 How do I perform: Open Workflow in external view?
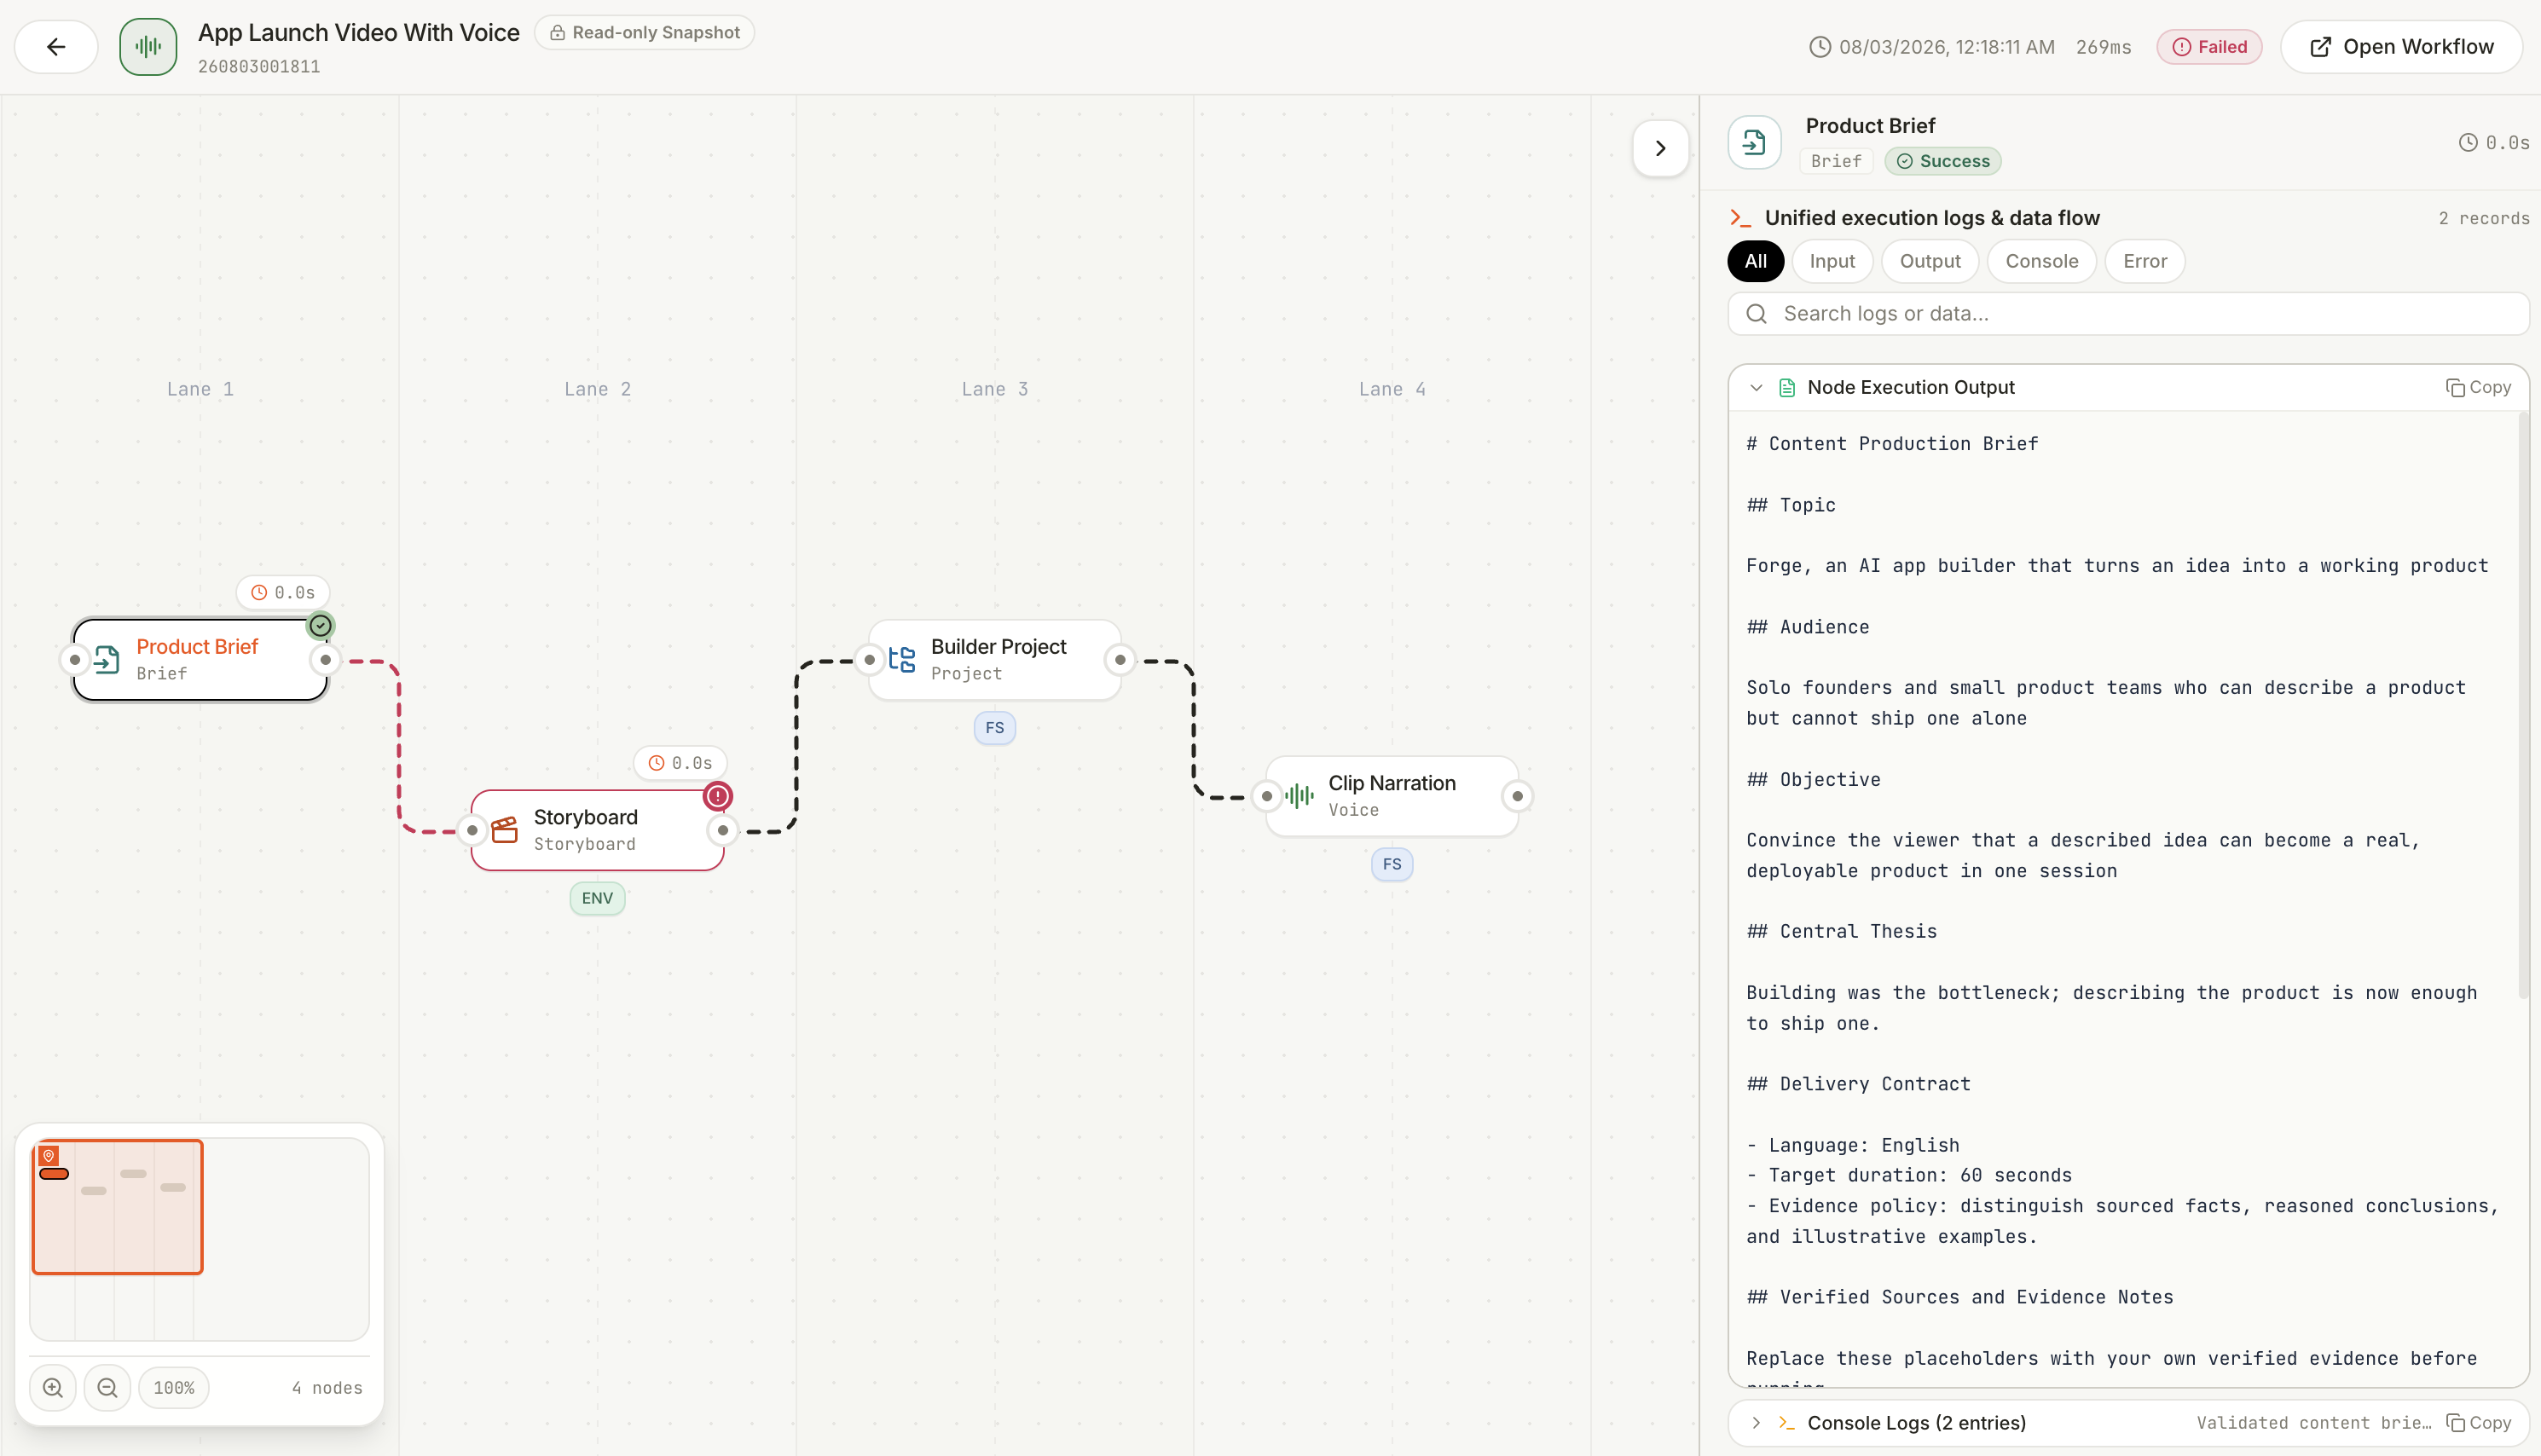click(2401, 47)
